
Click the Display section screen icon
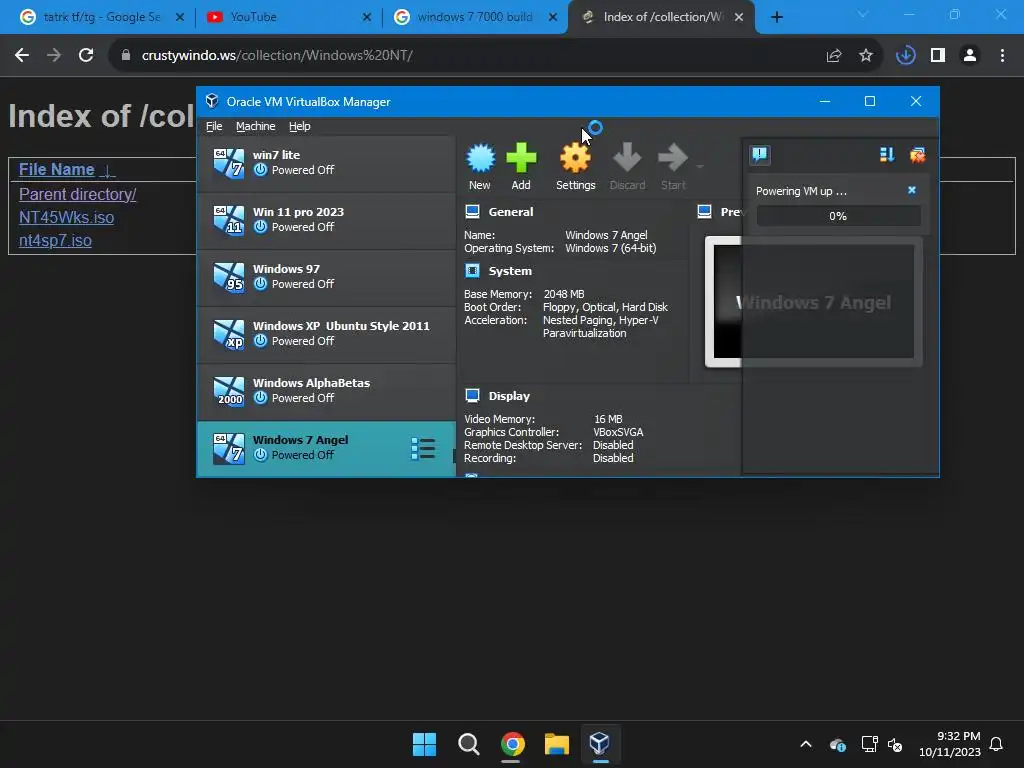pos(472,396)
